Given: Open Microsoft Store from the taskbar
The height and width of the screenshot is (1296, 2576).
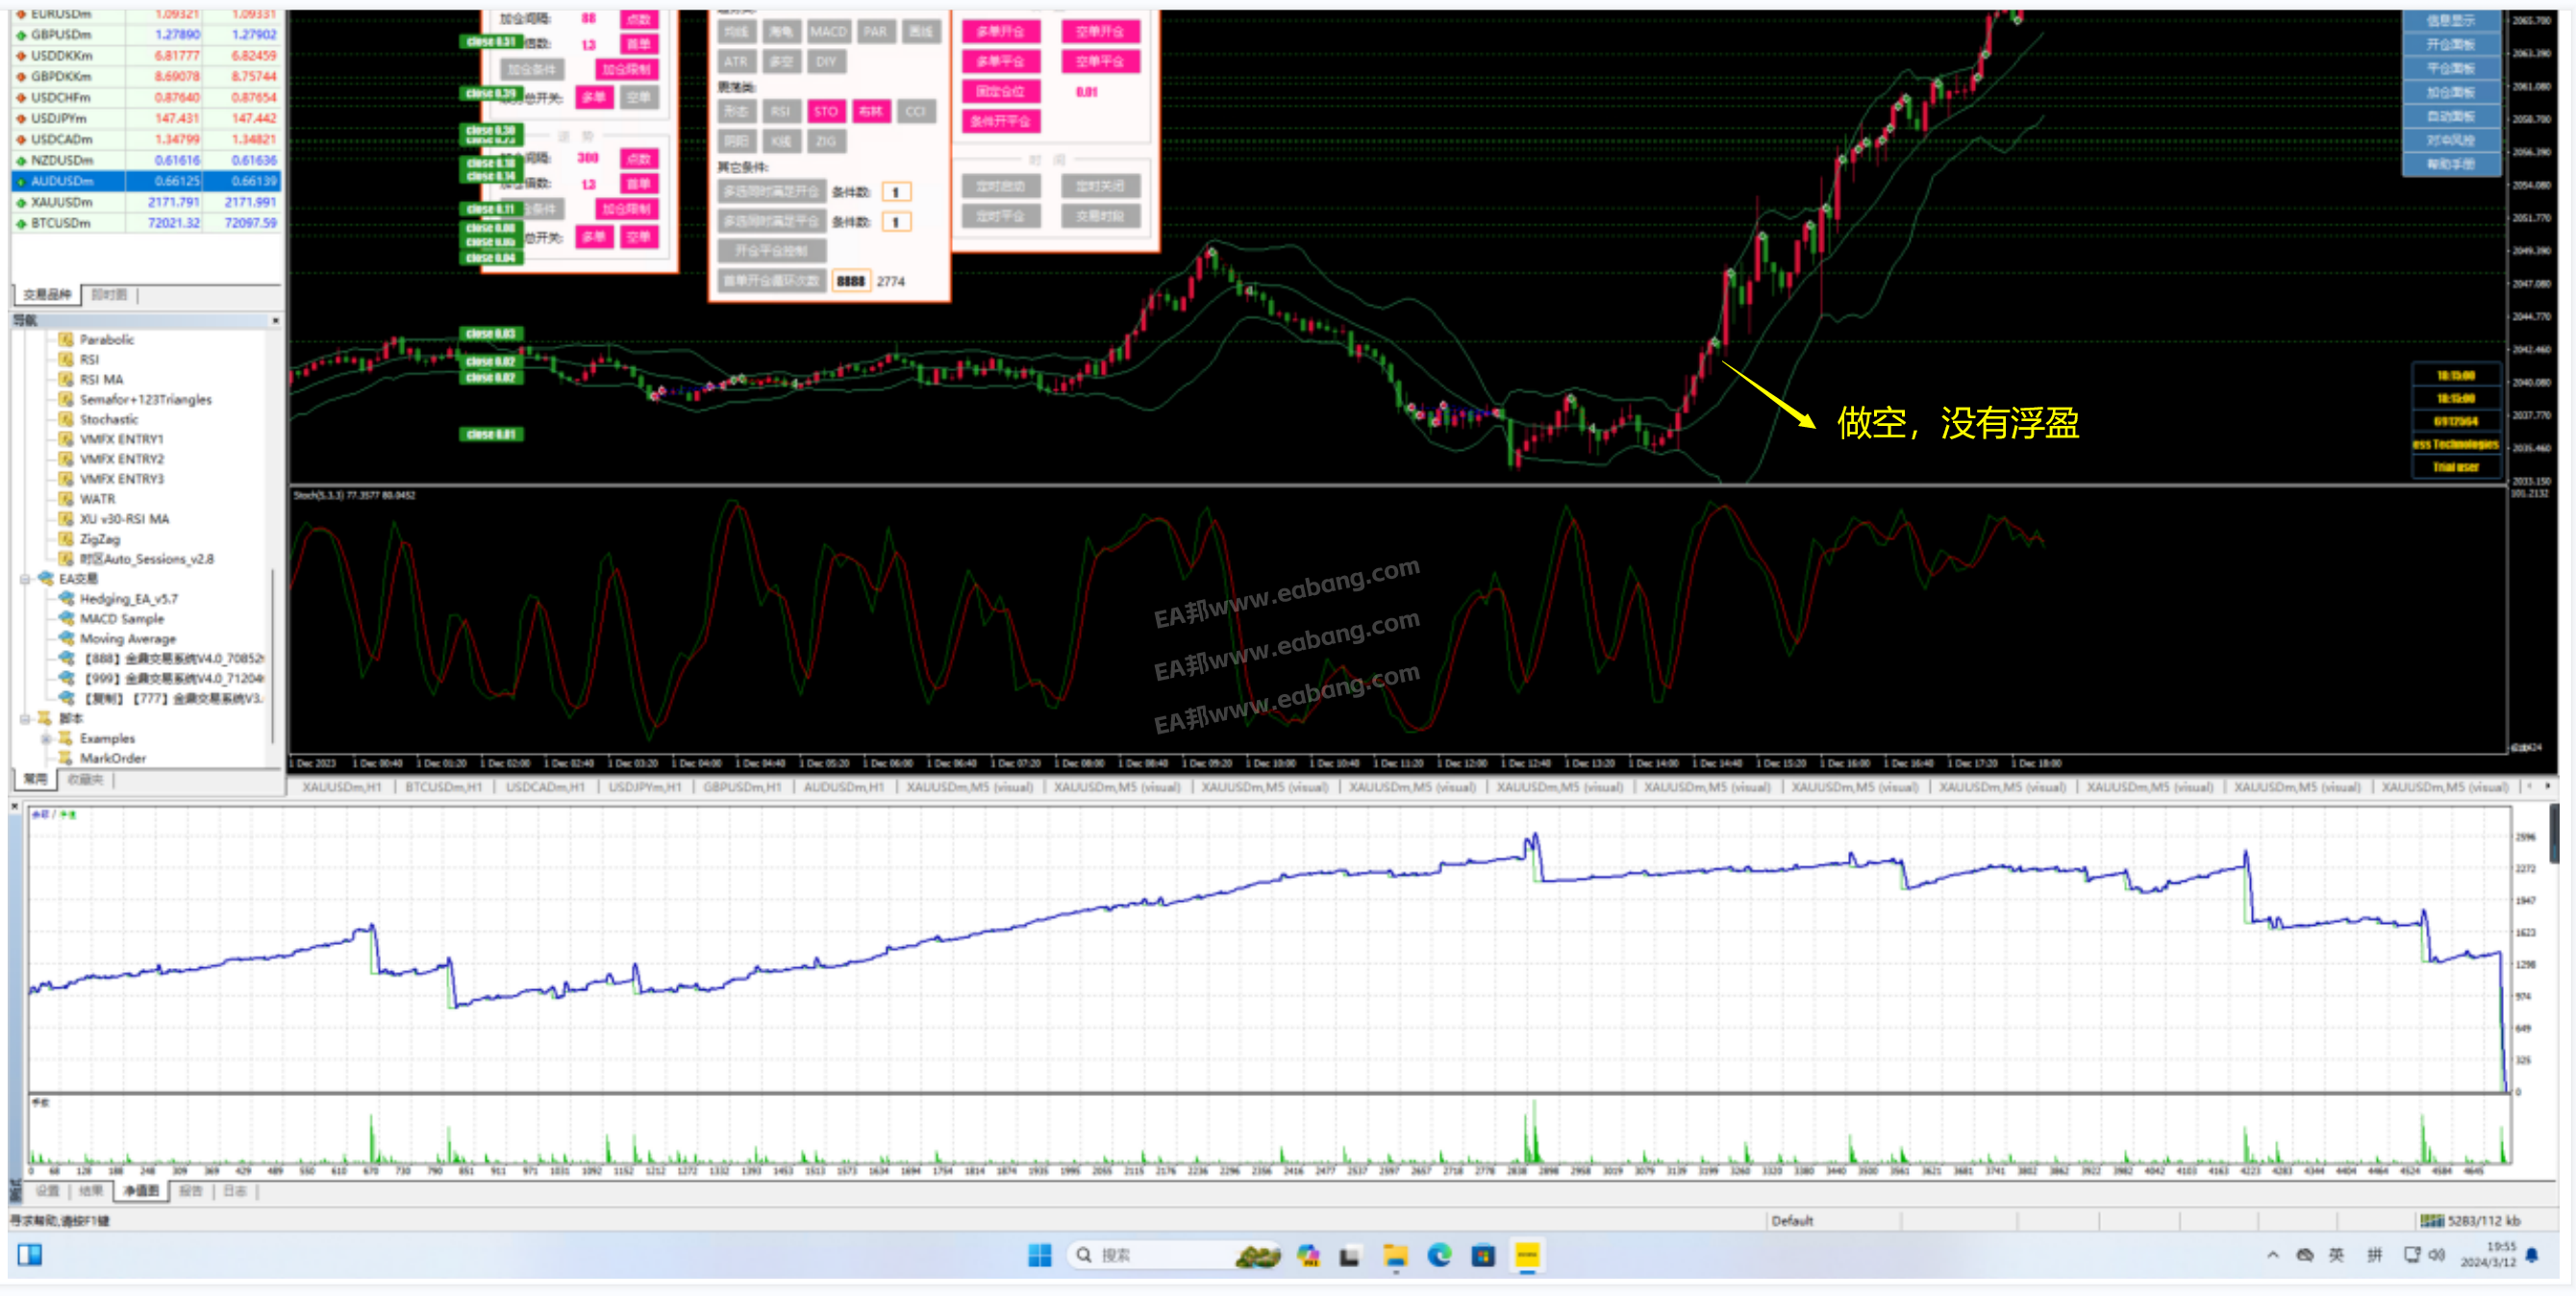Looking at the screenshot, I should [1483, 1256].
